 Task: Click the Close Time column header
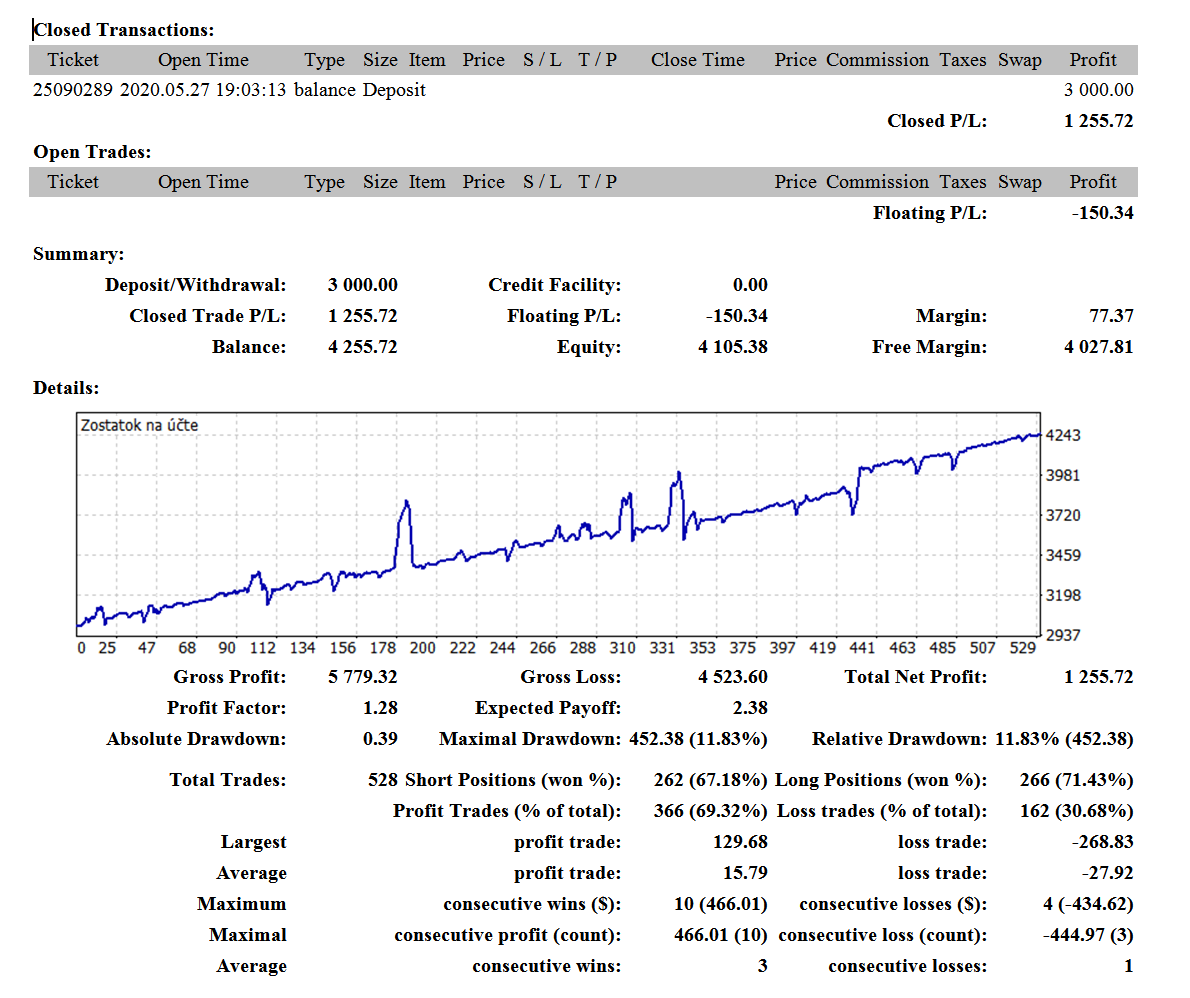pos(697,60)
